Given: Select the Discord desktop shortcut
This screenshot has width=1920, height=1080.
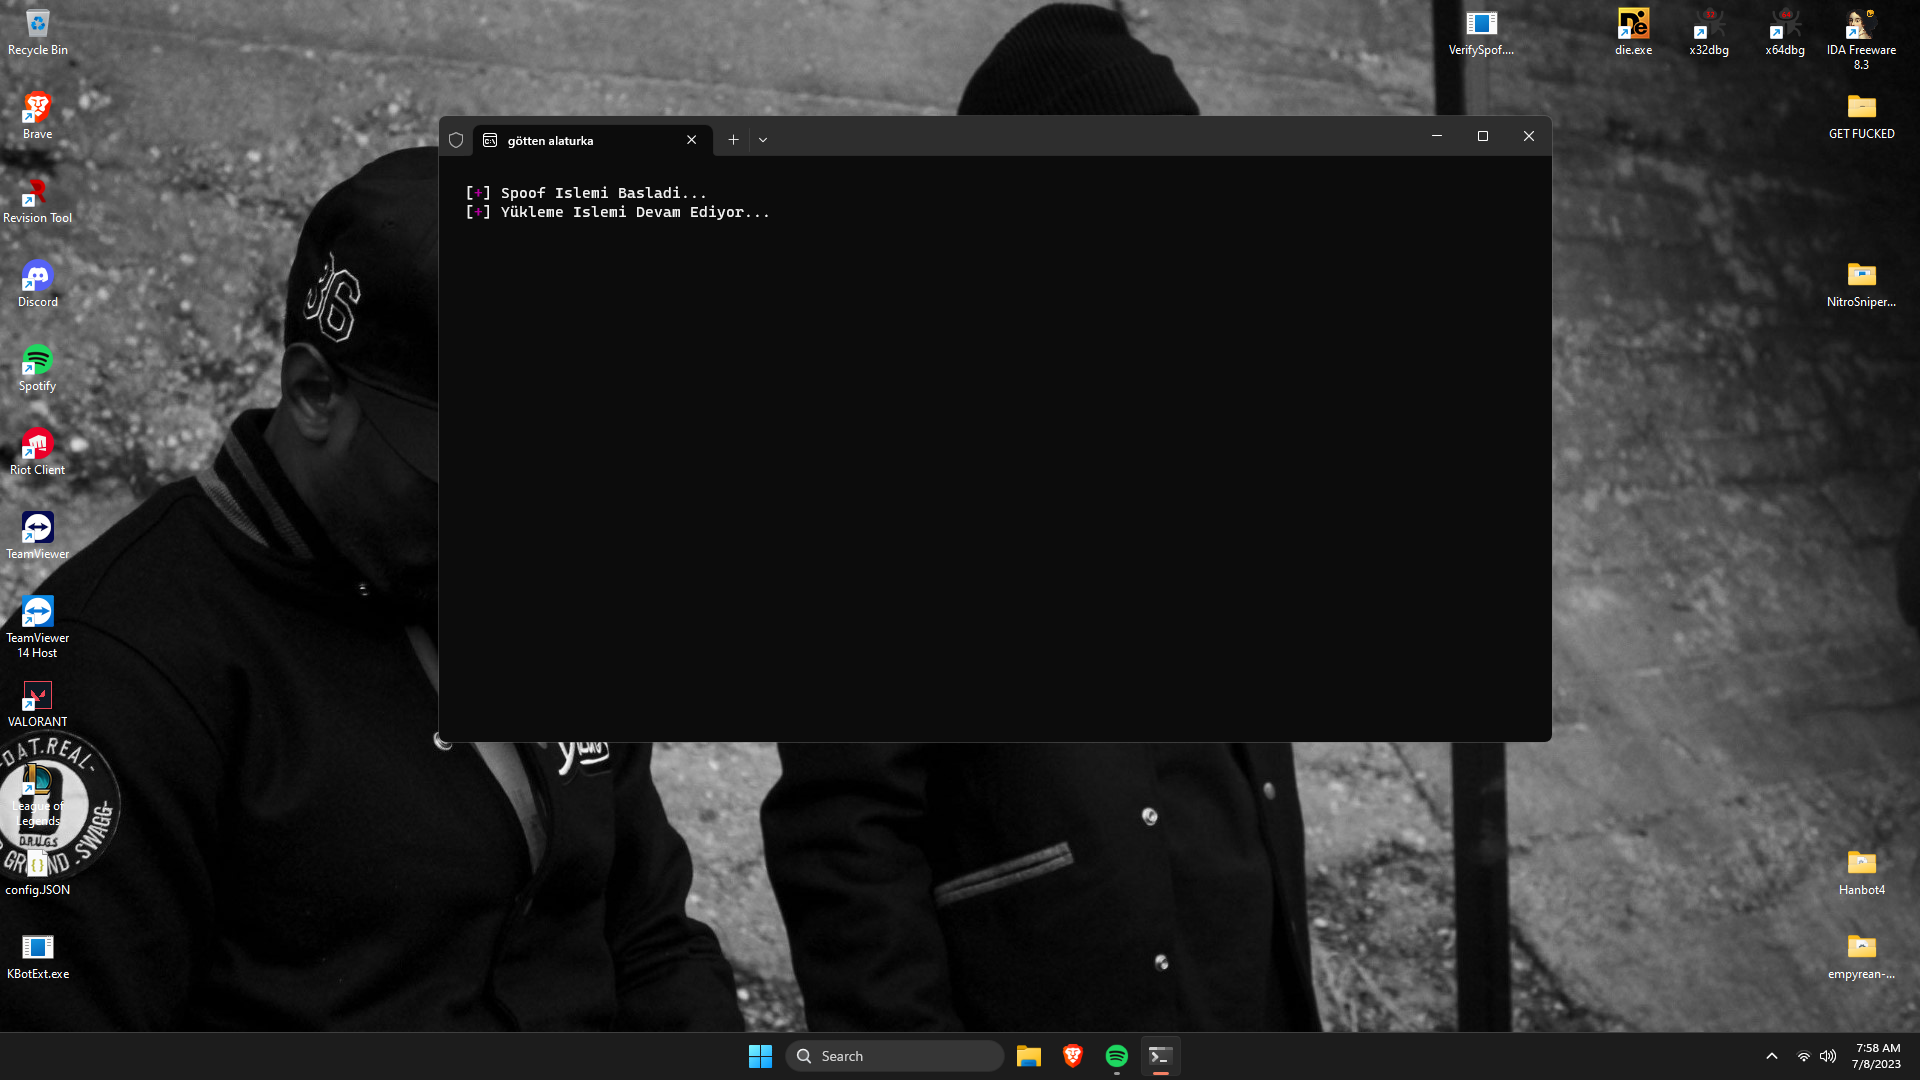Looking at the screenshot, I should pyautogui.click(x=37, y=284).
